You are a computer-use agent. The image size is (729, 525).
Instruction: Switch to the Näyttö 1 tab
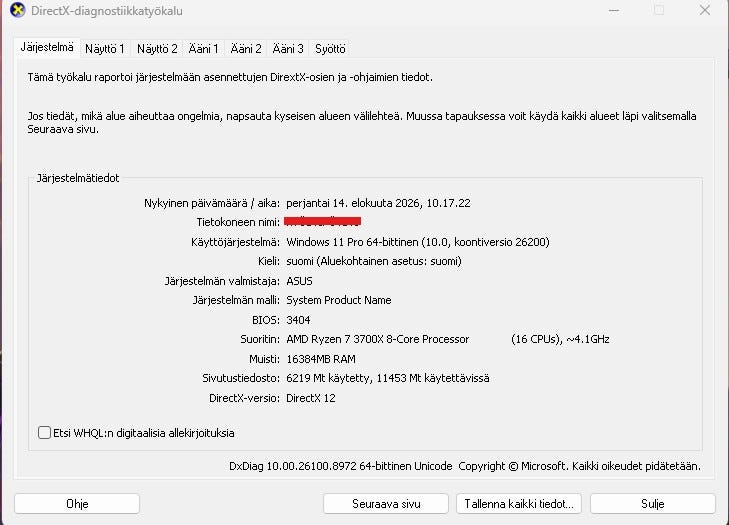pos(105,49)
